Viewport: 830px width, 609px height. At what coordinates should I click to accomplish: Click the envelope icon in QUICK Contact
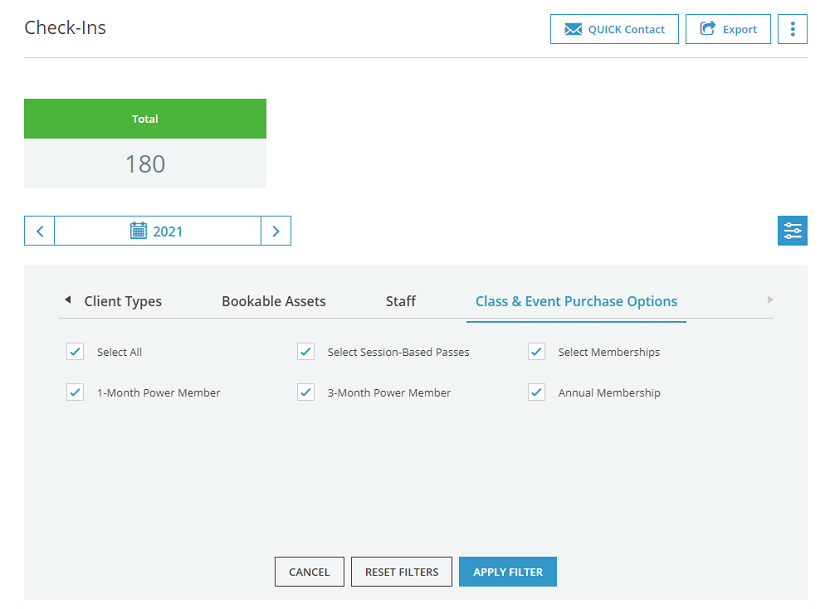click(x=573, y=29)
